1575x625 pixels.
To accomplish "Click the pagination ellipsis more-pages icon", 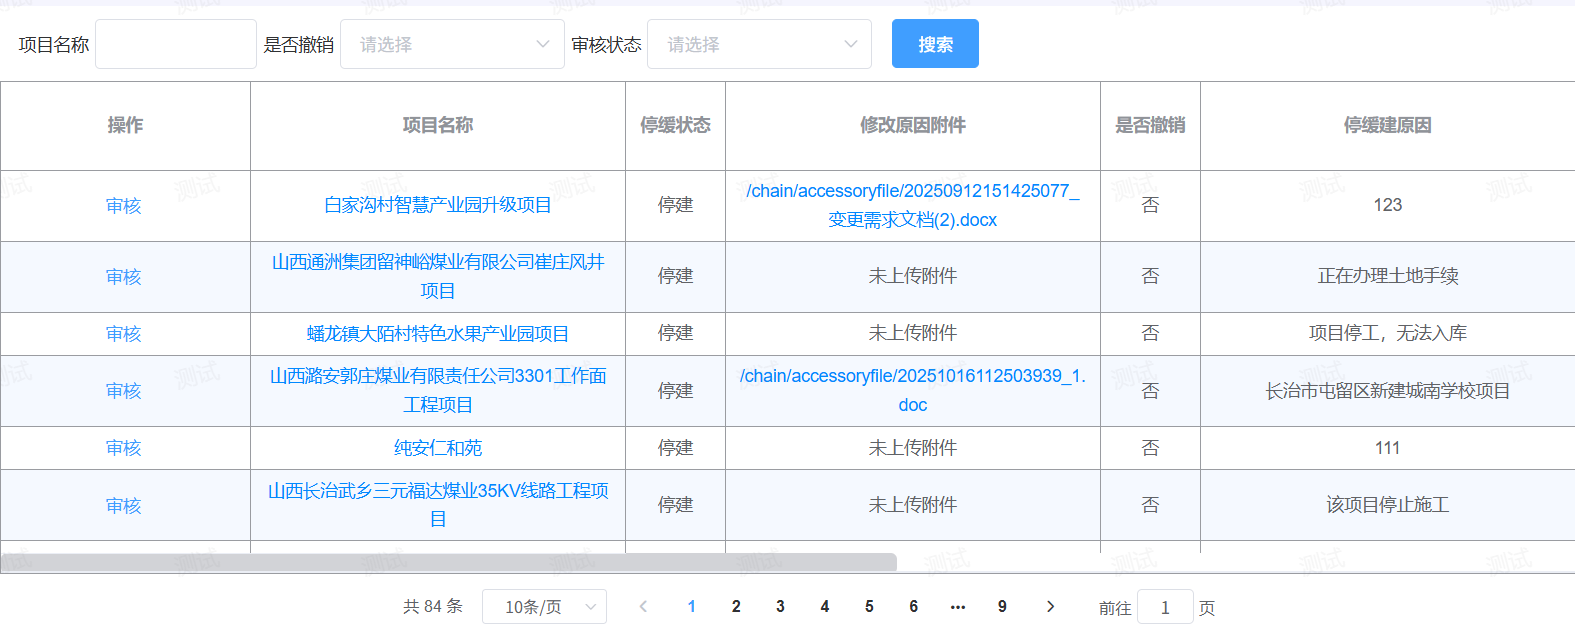I will 958,606.
